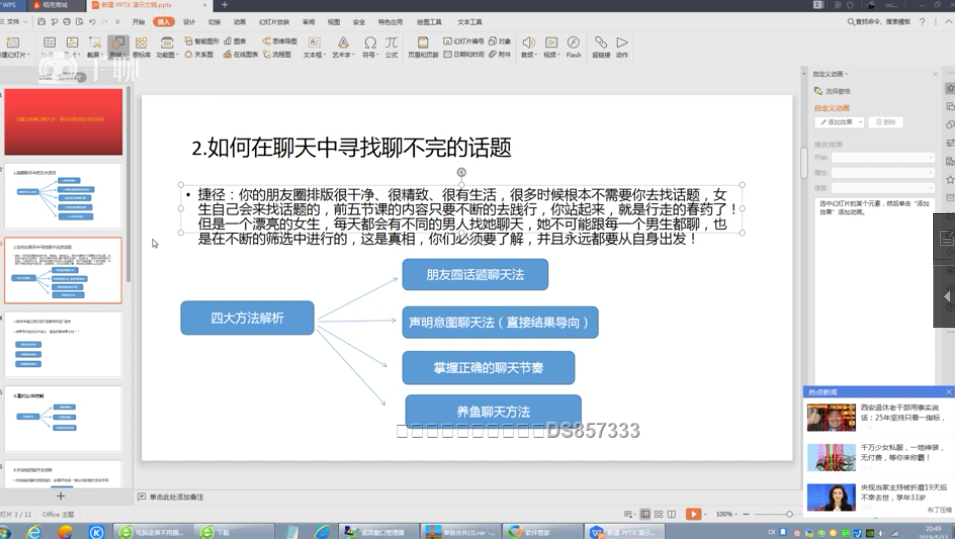This screenshot has width=955, height=539.
Task: Select normal view button in status bar
Action: [x=645, y=514]
